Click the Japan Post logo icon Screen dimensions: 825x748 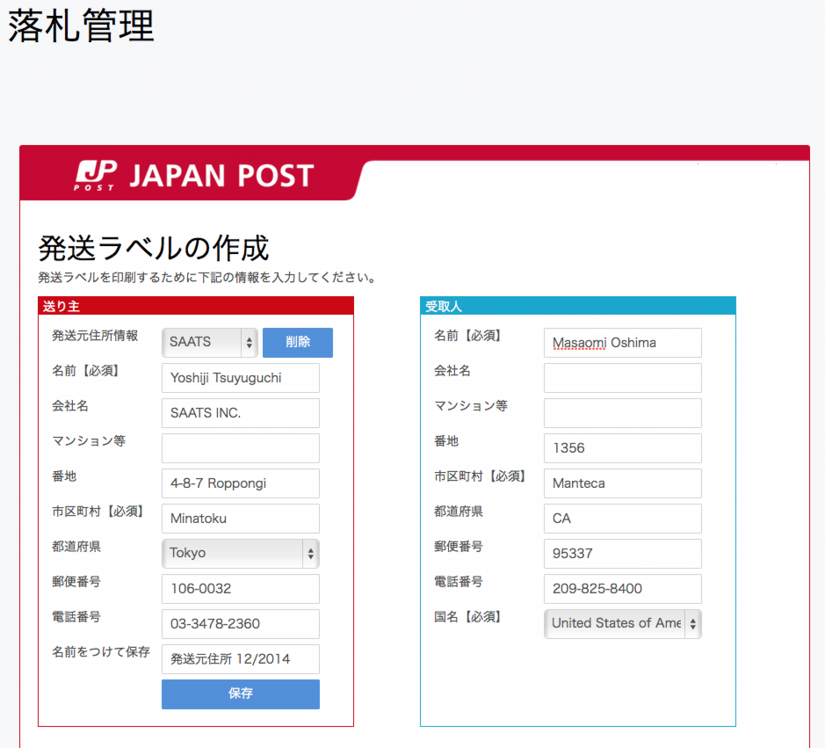[x=96, y=175]
